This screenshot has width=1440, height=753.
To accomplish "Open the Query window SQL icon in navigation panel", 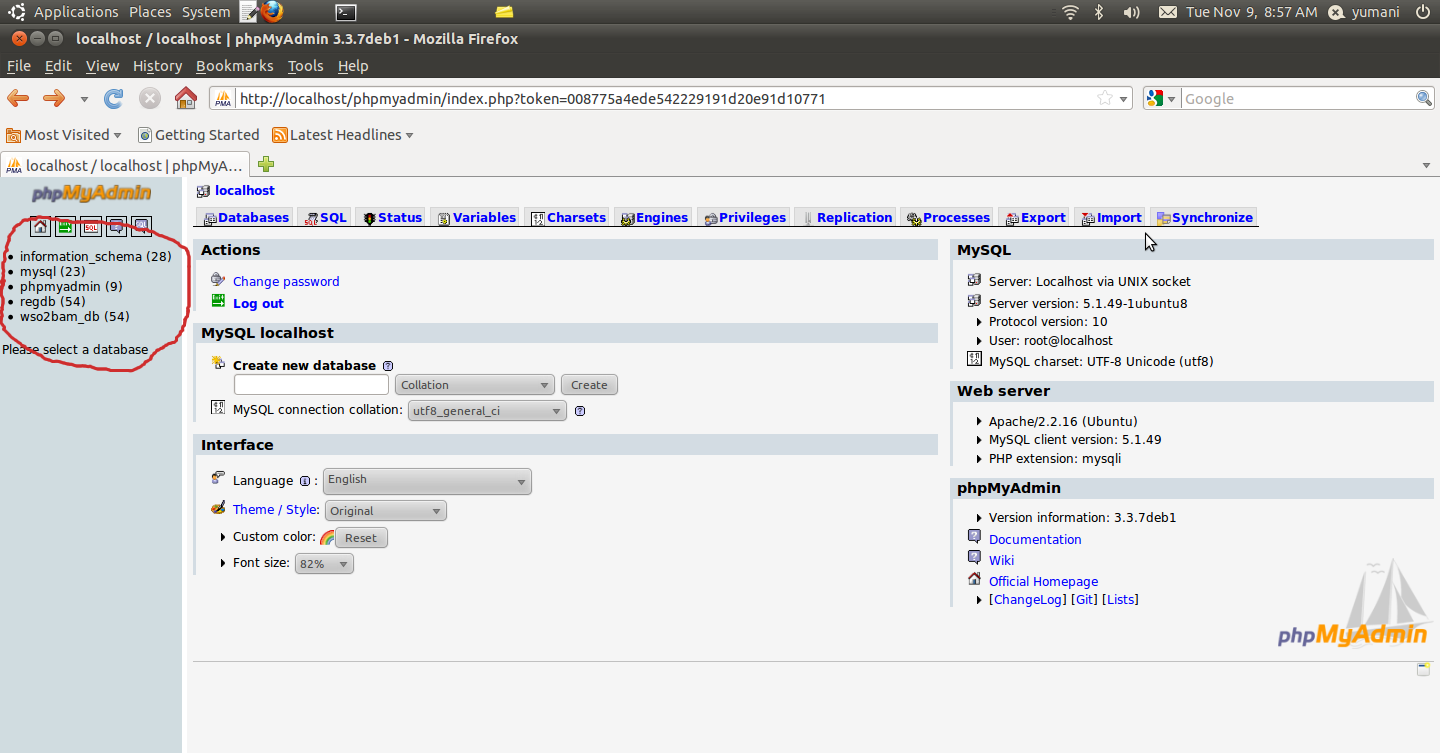I will coord(91,226).
